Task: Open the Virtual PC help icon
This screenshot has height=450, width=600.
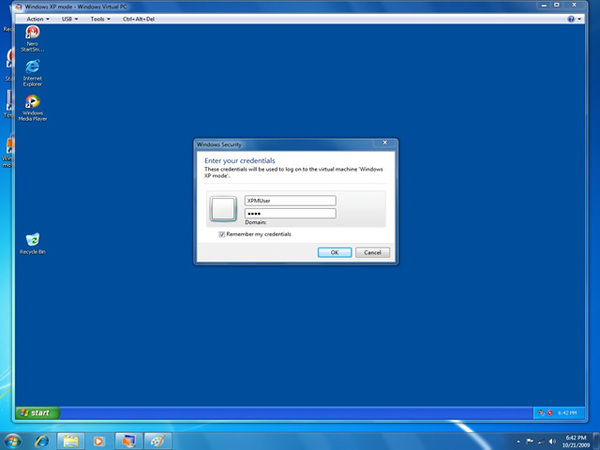Action: [x=571, y=19]
